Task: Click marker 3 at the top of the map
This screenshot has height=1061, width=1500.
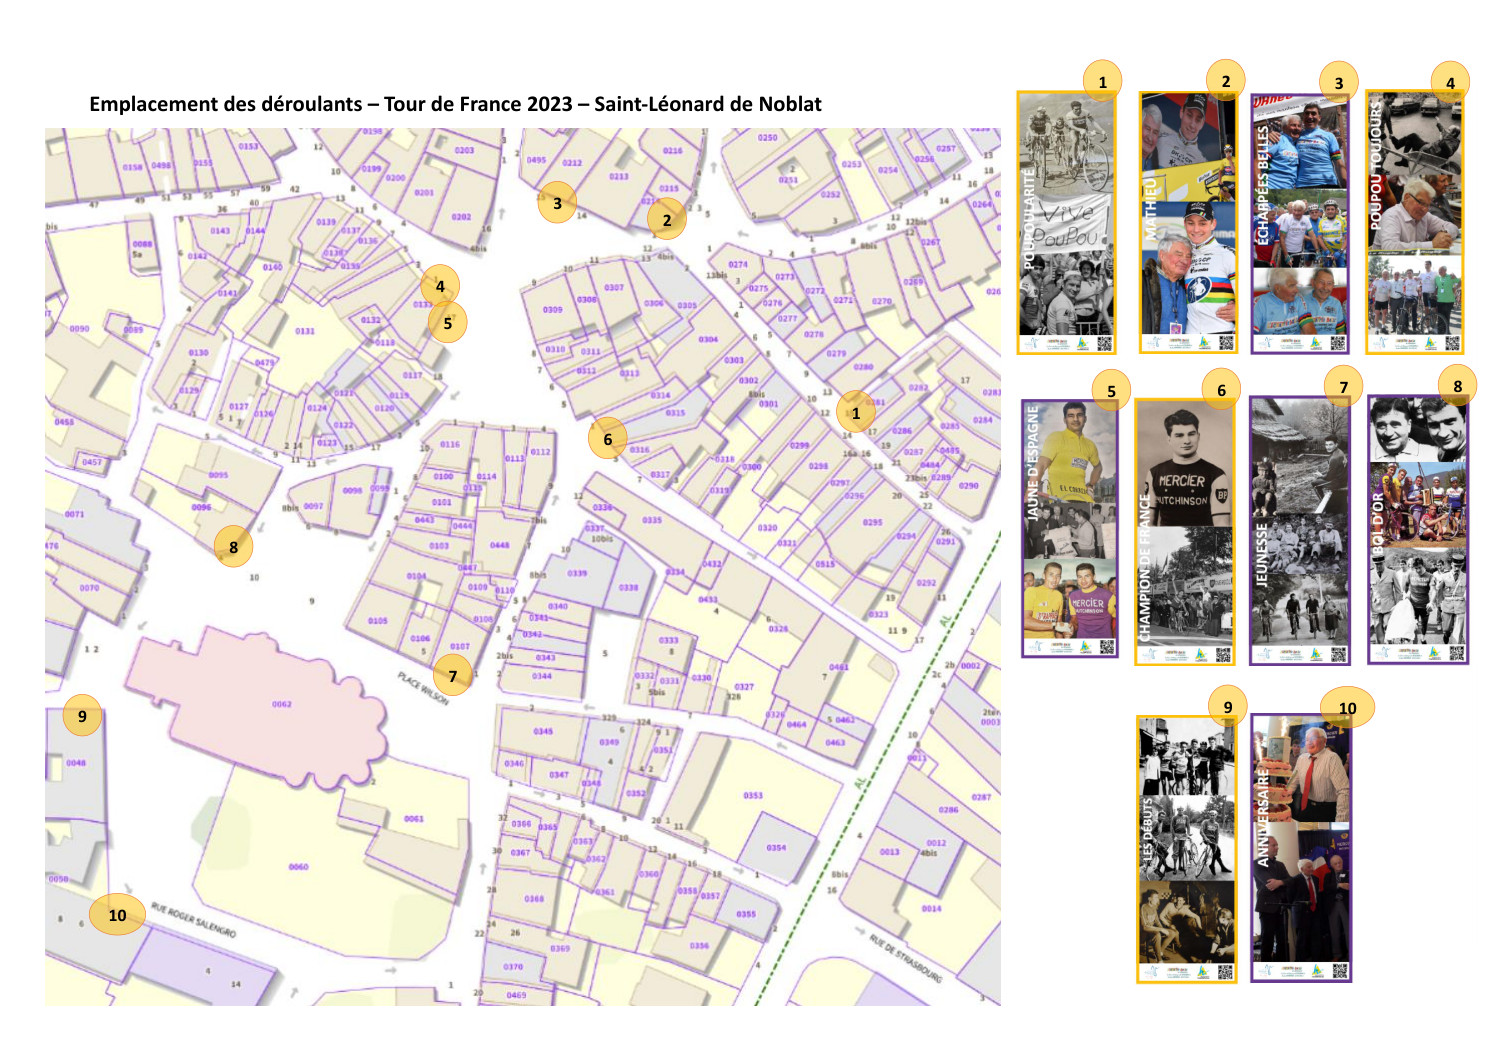Action: point(555,203)
